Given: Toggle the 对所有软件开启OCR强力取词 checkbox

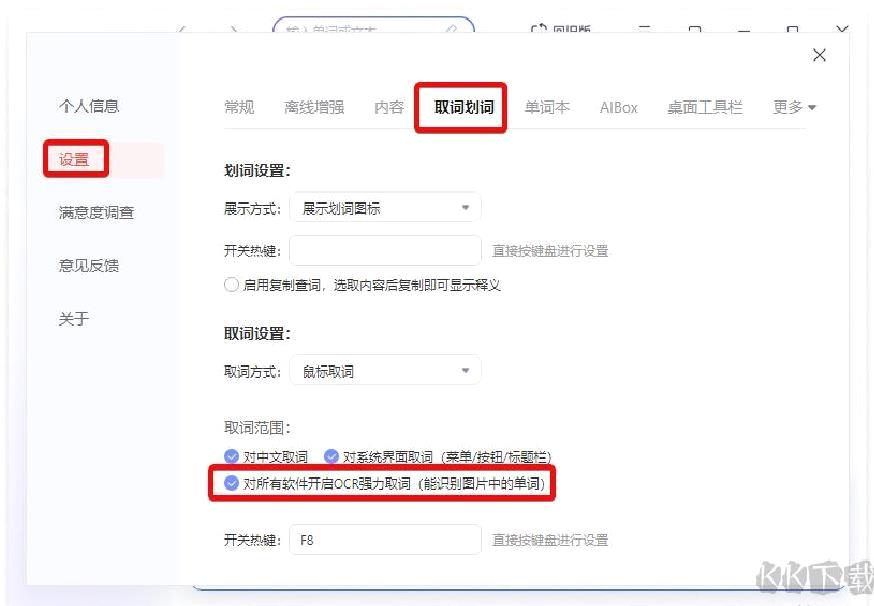Looking at the screenshot, I should pyautogui.click(x=231, y=483).
